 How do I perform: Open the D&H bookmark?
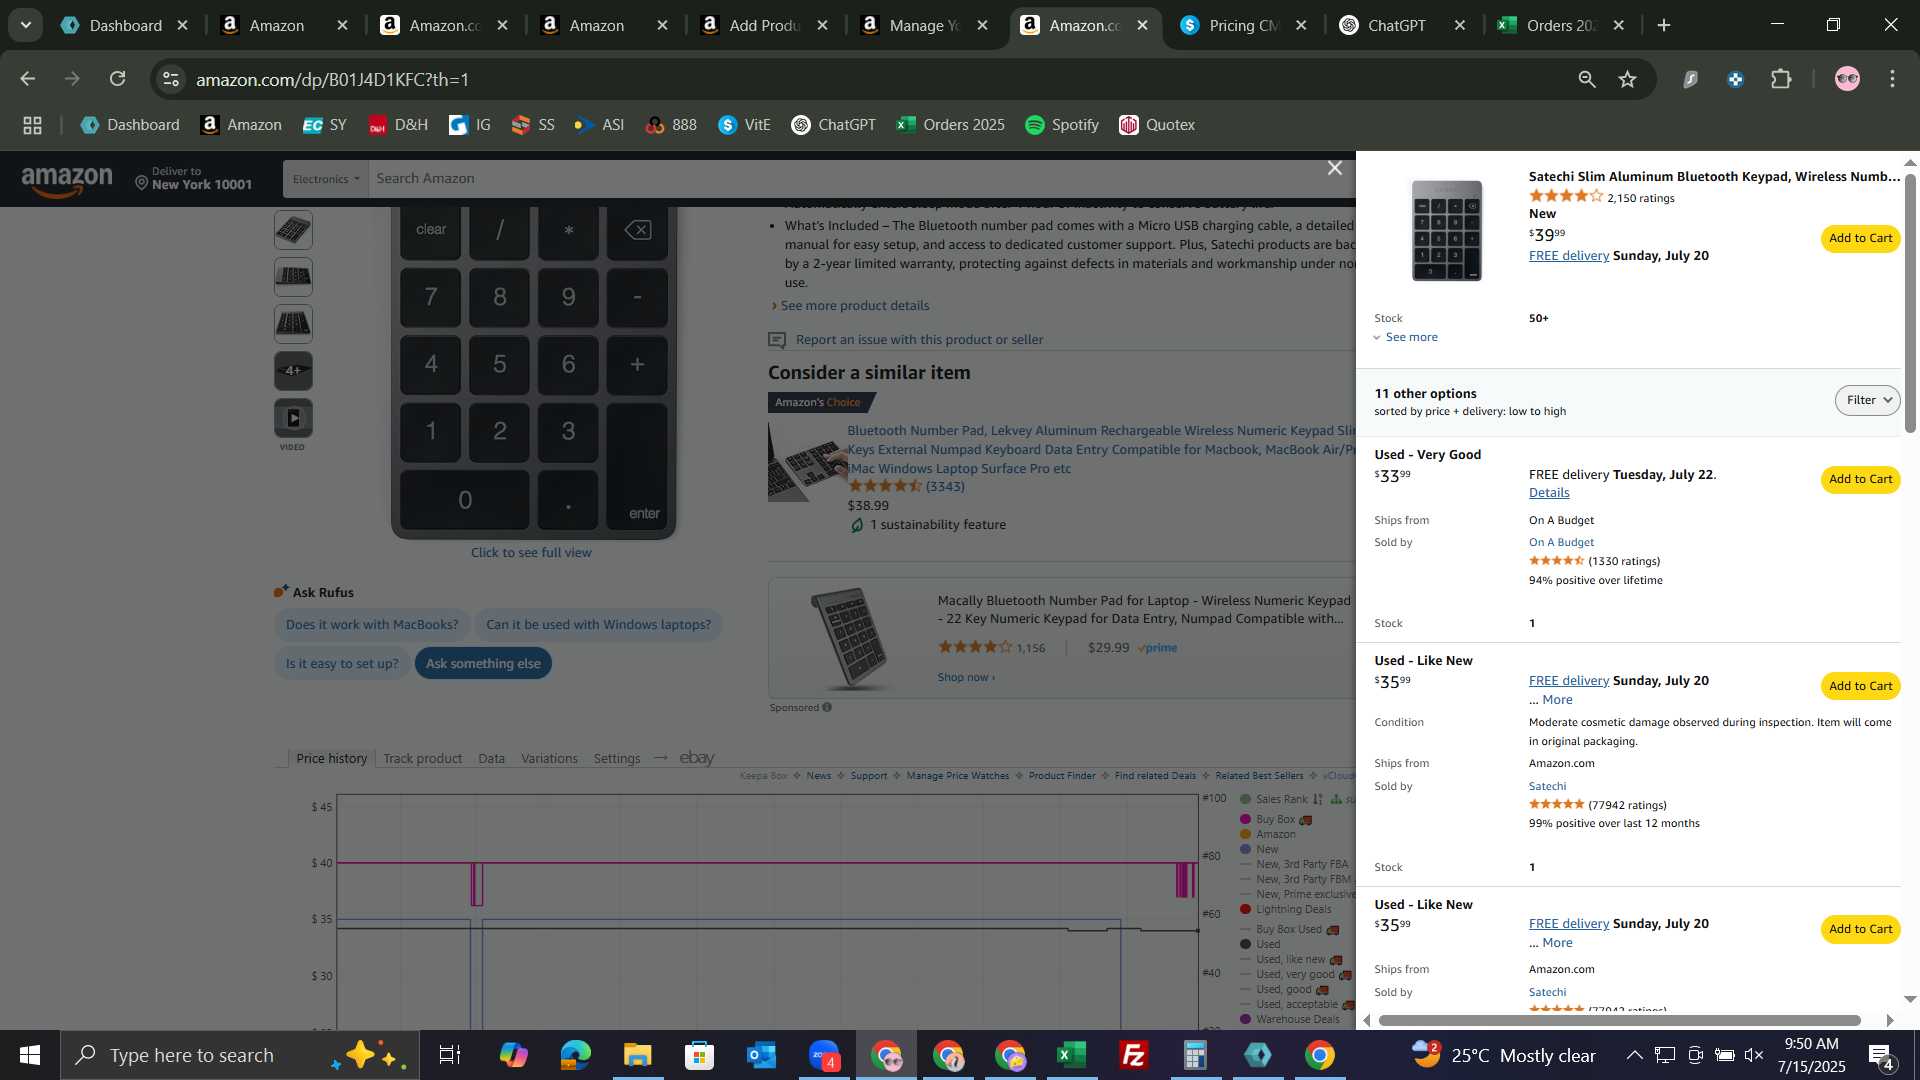pos(397,125)
